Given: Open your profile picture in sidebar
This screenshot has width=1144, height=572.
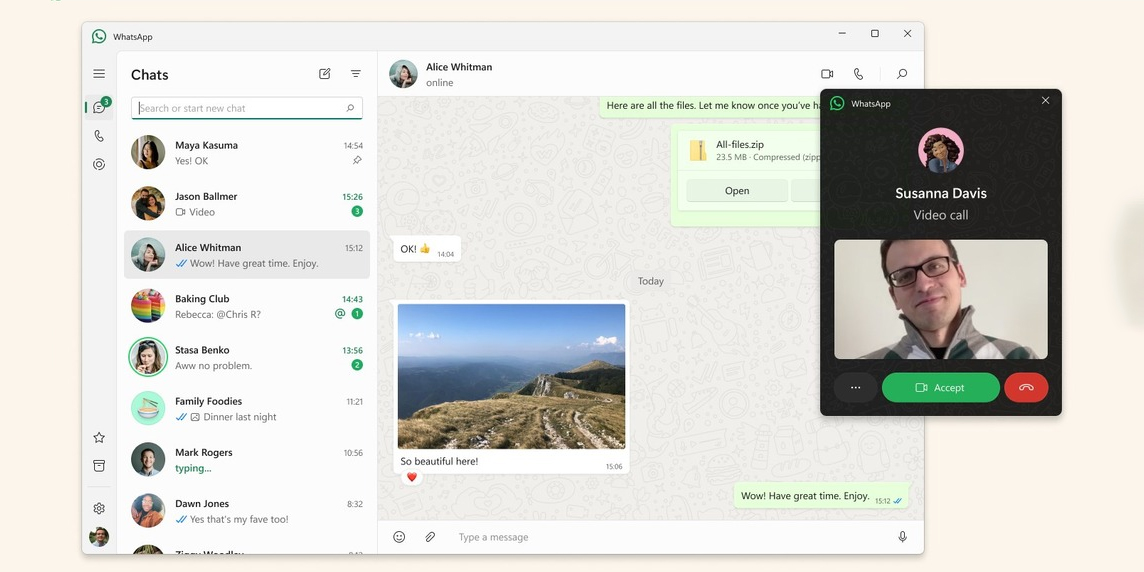Looking at the screenshot, I should point(99,537).
